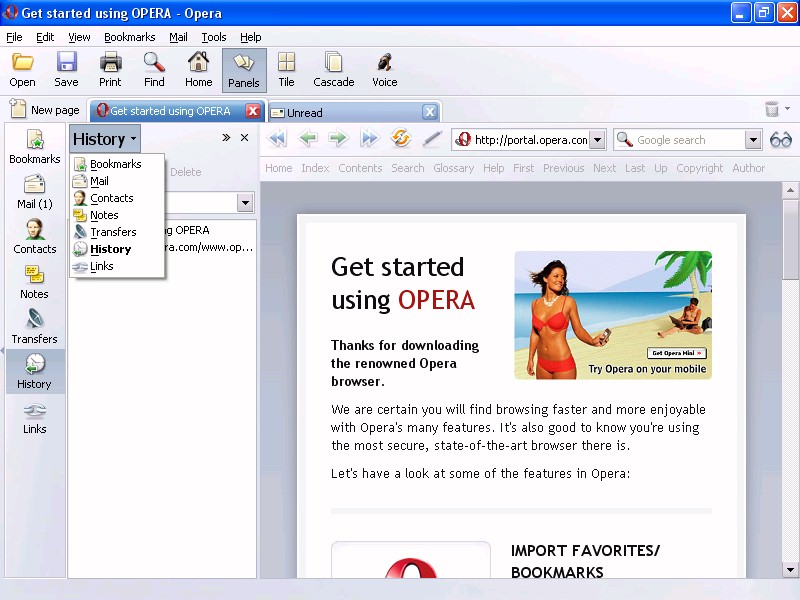Screen dimensions: 800x600
Task: Click the glasses view icon
Action: coord(780,140)
